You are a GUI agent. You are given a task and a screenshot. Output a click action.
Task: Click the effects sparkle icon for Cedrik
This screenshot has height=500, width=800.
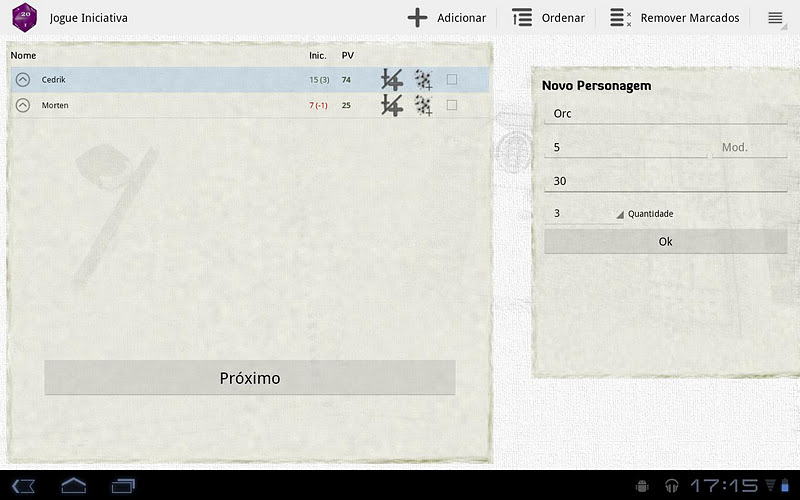423,80
